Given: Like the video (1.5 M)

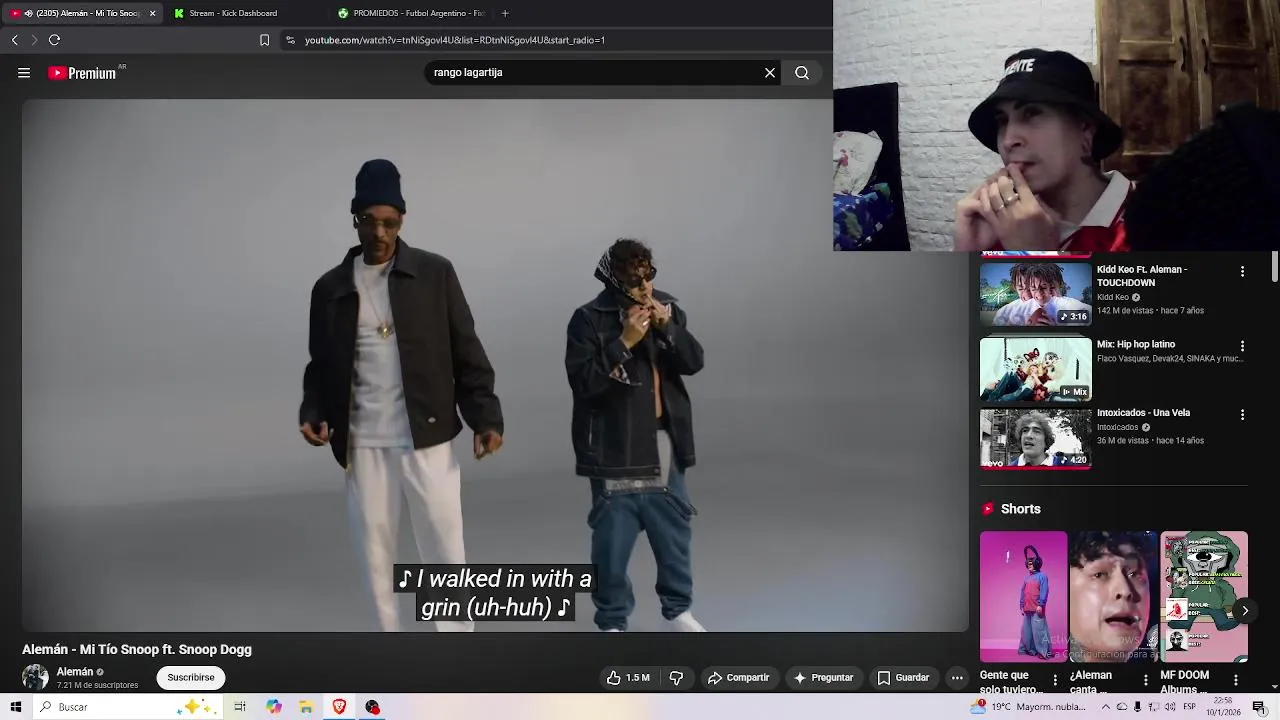Looking at the screenshot, I should [628, 678].
